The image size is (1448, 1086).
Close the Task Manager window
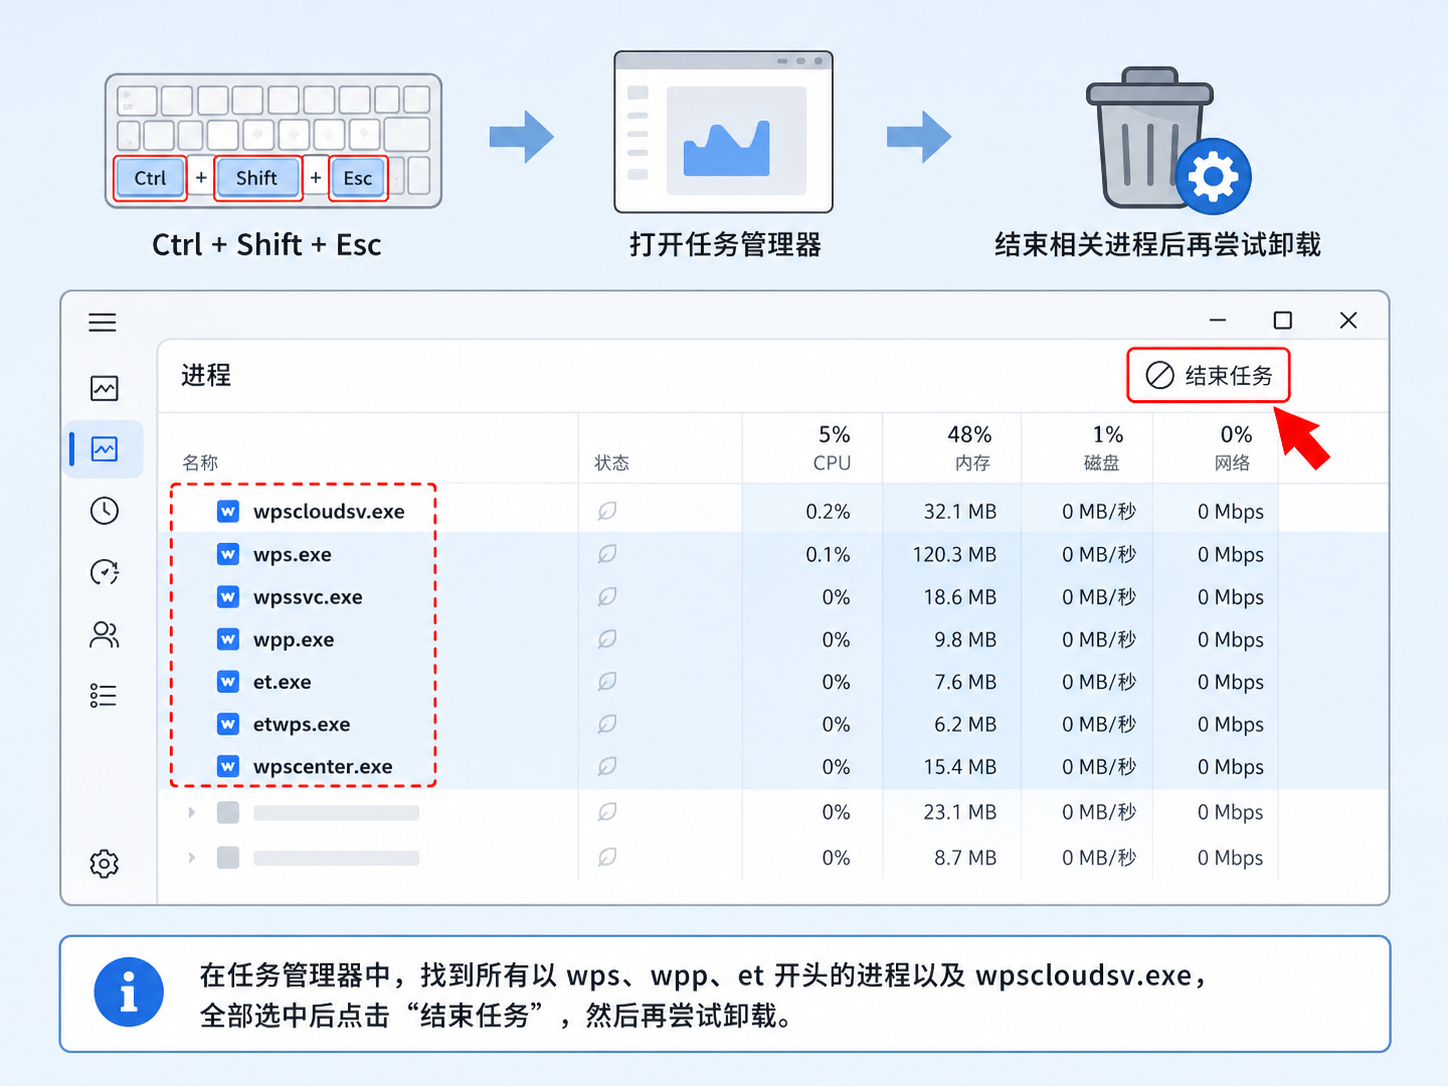[x=1348, y=320]
